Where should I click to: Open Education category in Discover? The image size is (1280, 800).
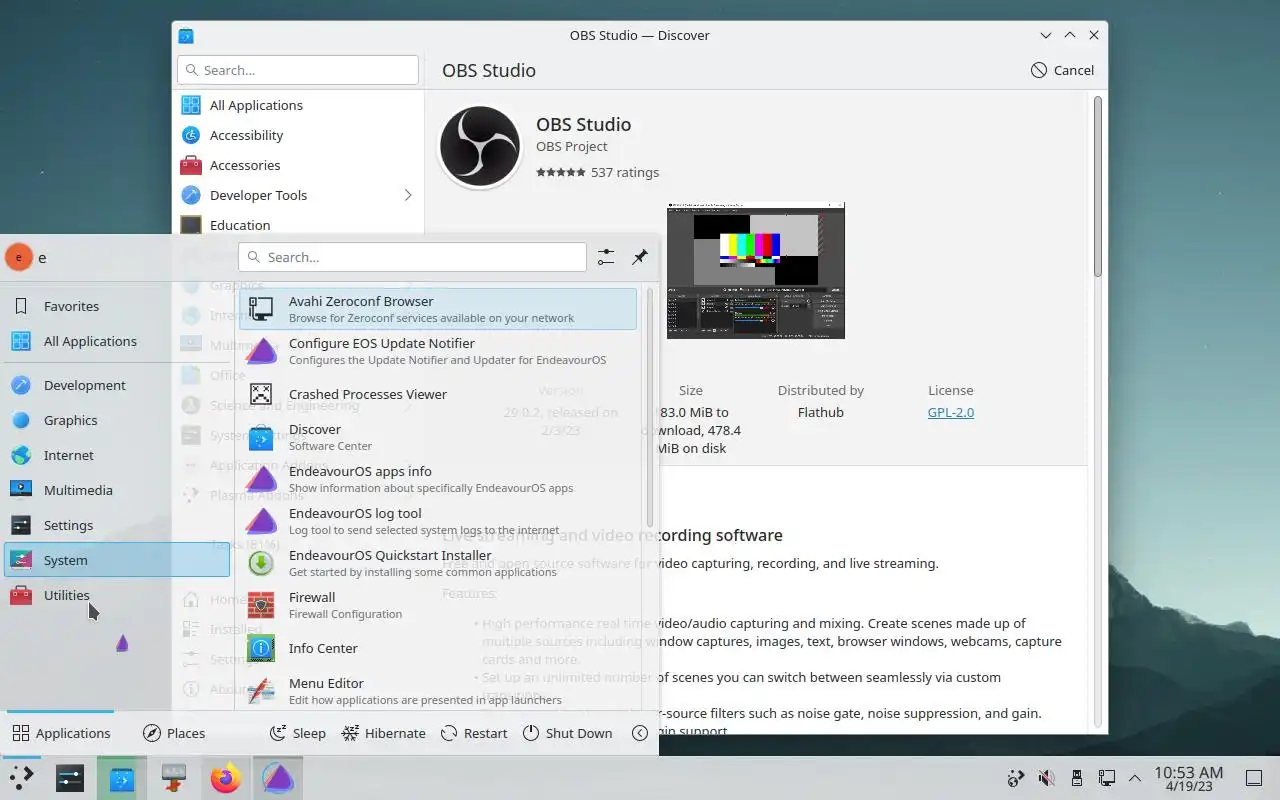[x=298, y=225]
